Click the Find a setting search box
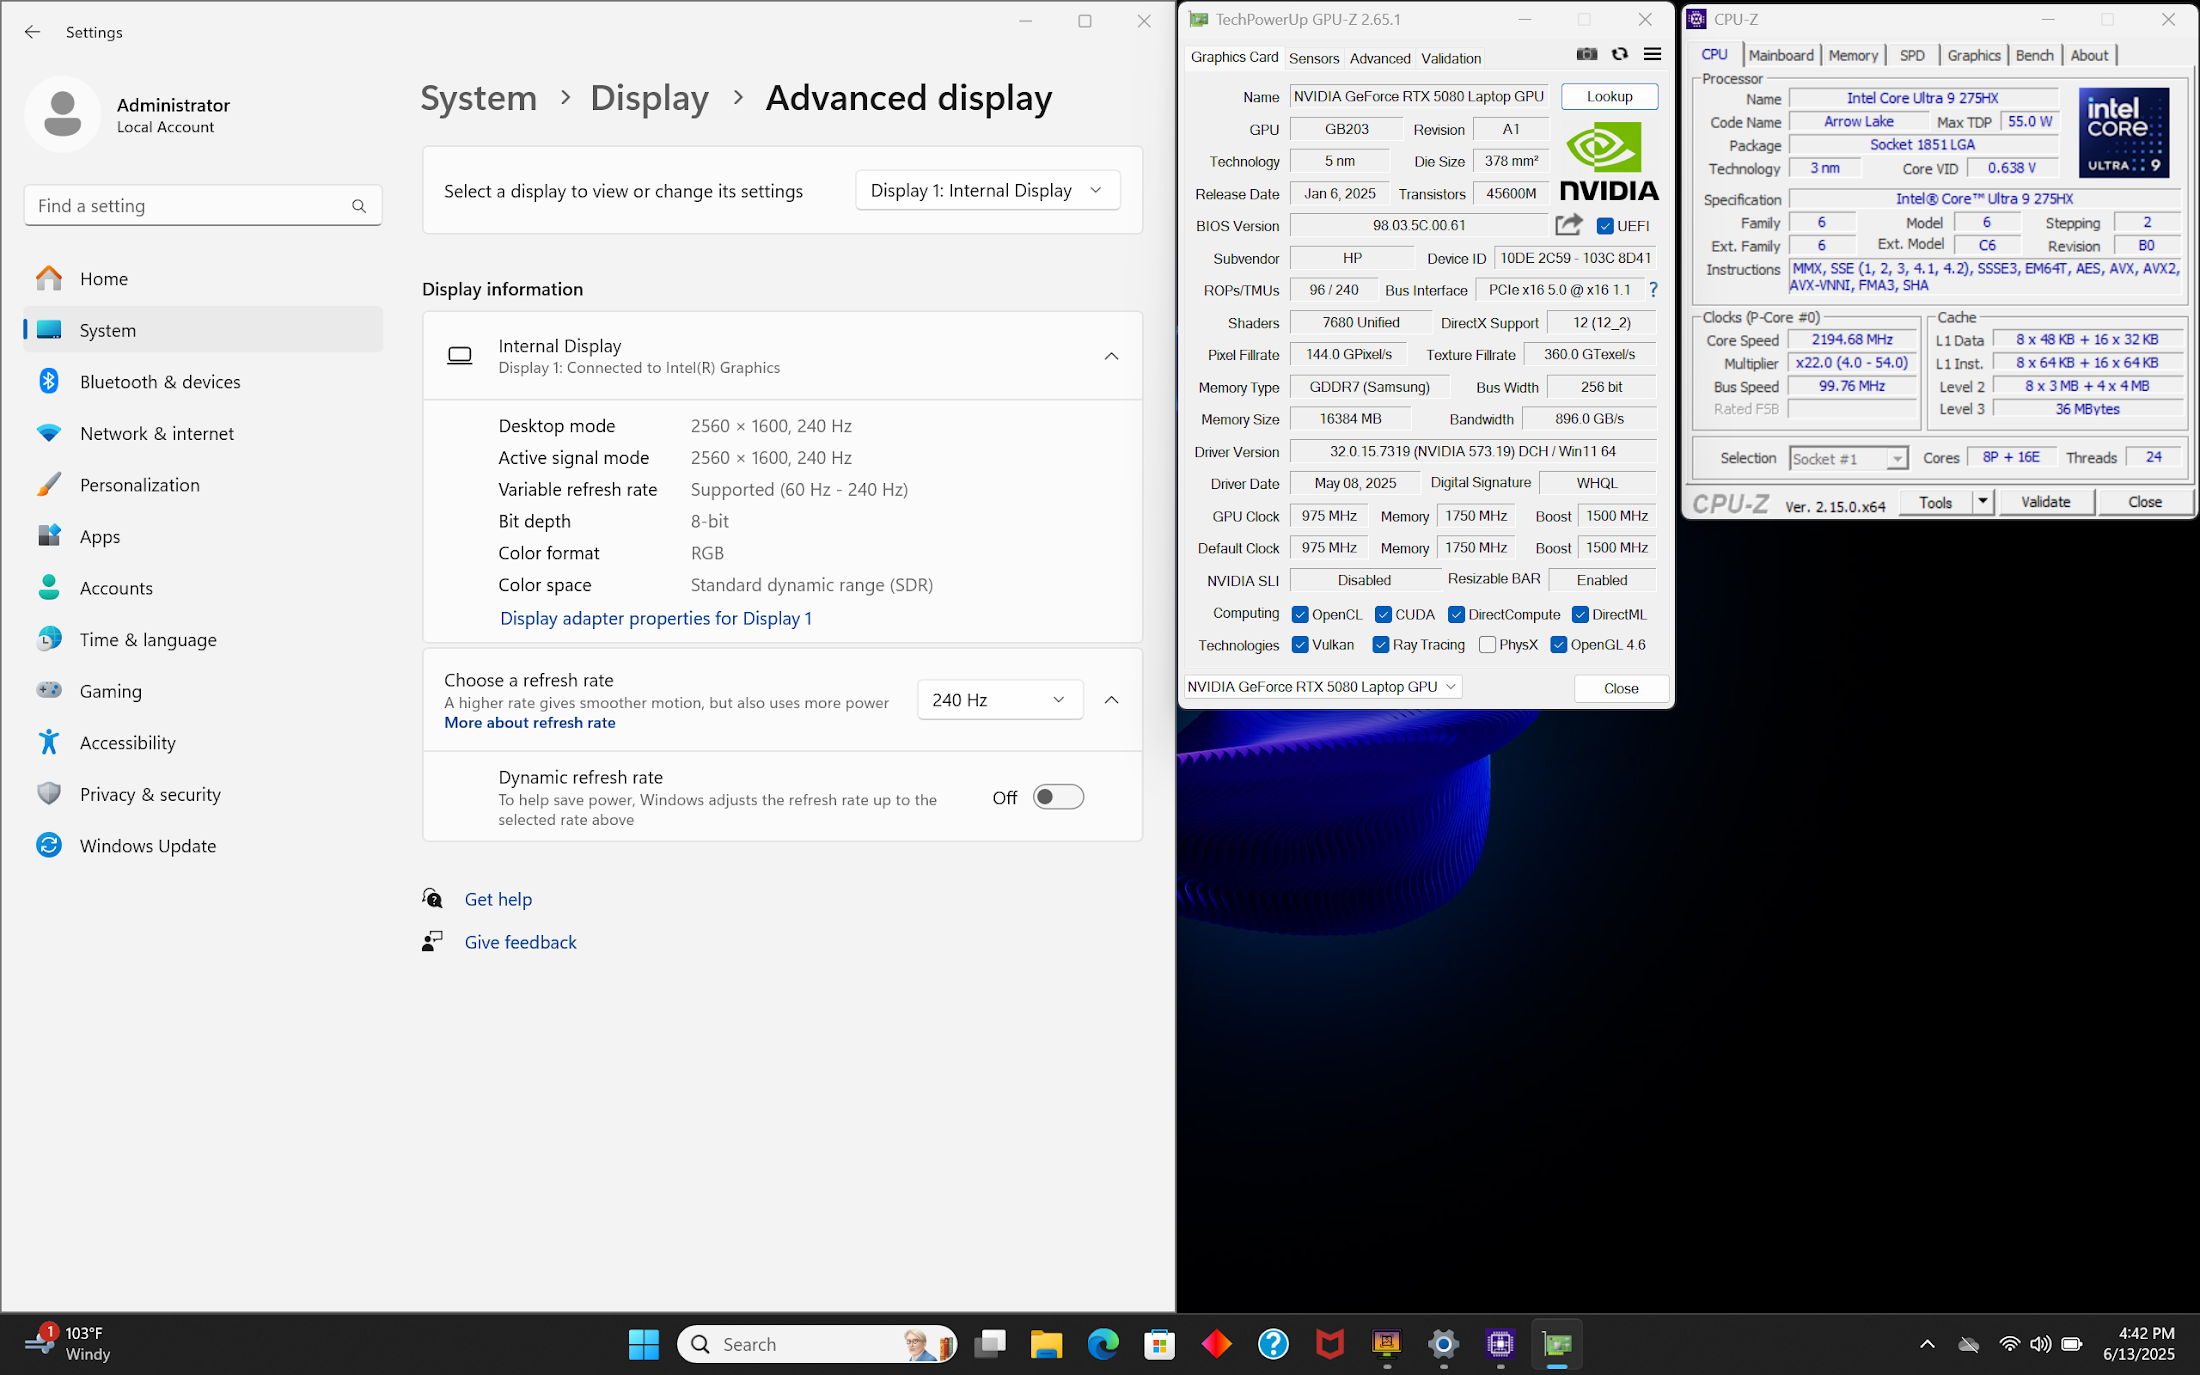Image resolution: width=2200 pixels, height=1375 pixels. click(x=203, y=205)
